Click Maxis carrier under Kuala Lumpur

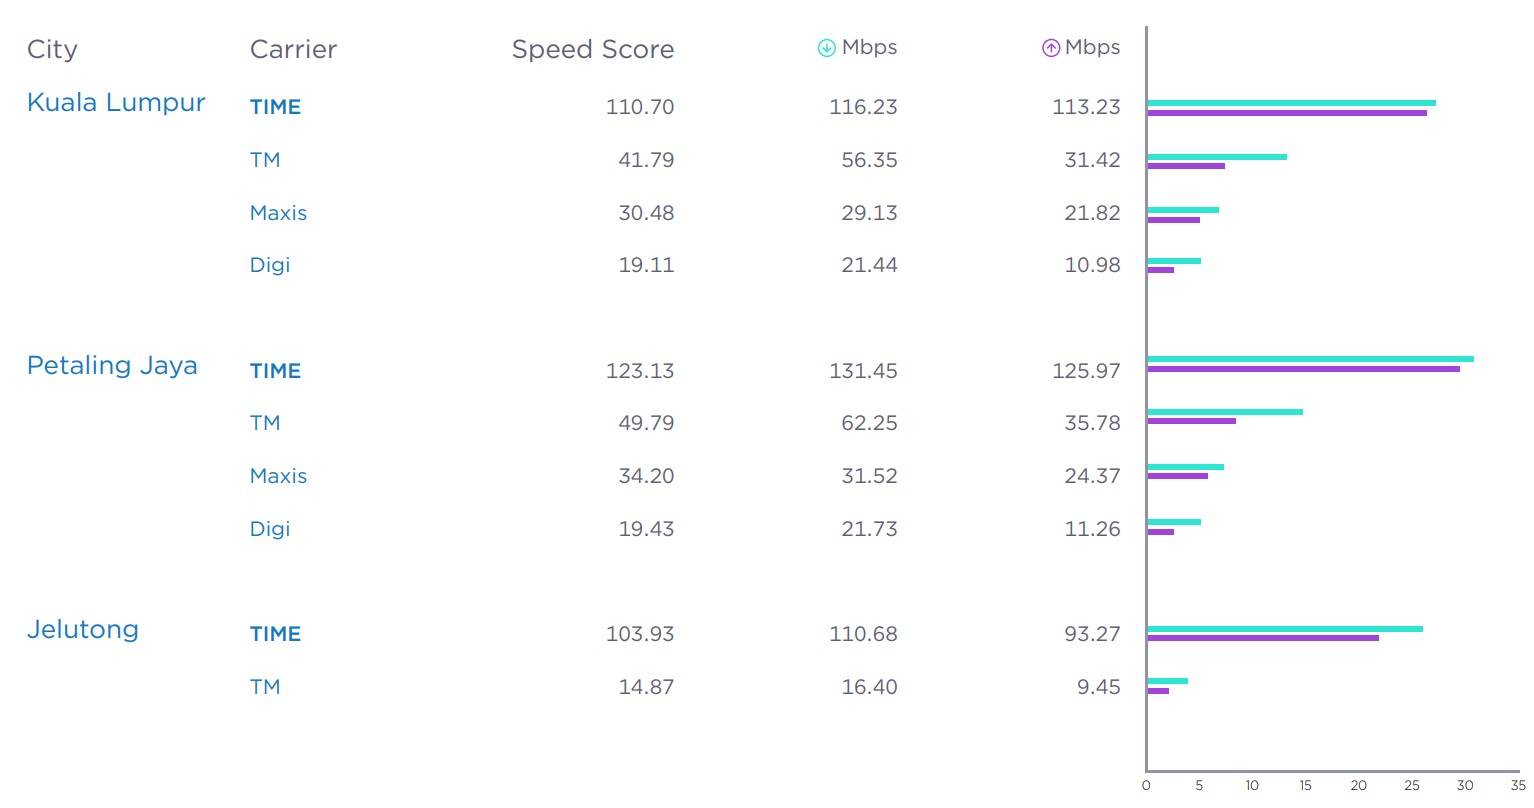click(x=278, y=213)
